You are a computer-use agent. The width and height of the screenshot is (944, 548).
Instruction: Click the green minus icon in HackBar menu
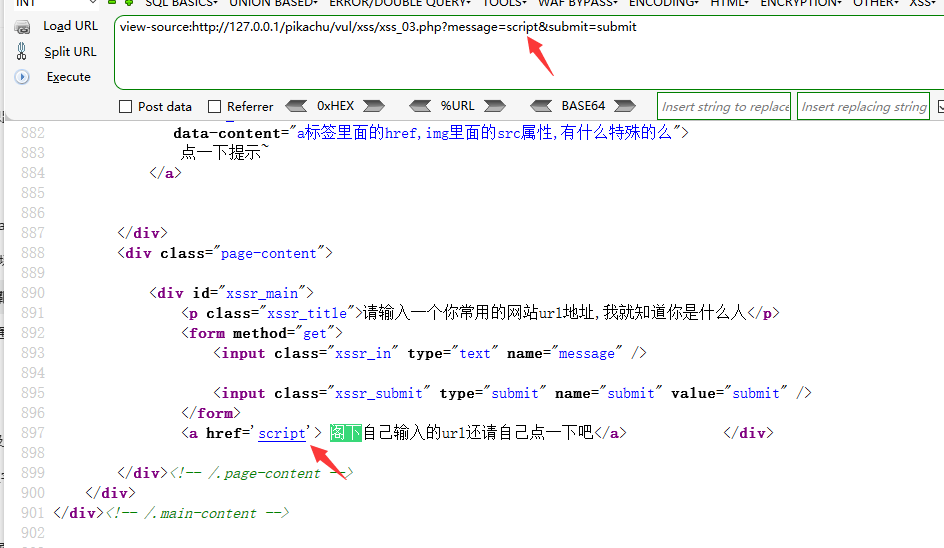click(x=111, y=2)
